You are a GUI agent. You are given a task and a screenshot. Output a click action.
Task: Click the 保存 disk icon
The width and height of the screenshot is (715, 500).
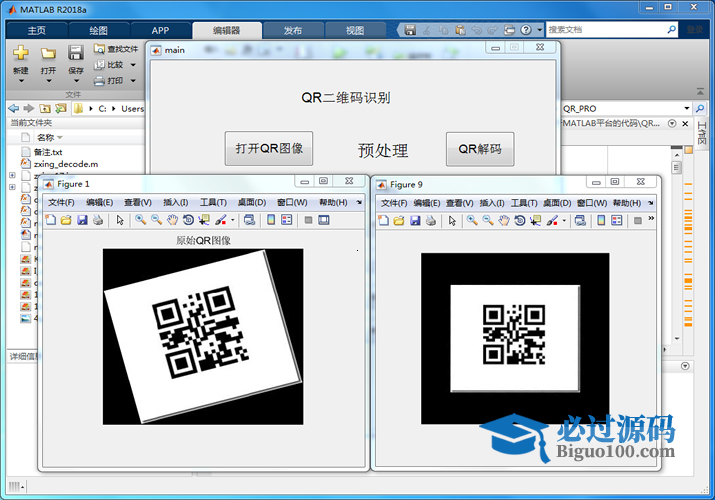[76, 53]
